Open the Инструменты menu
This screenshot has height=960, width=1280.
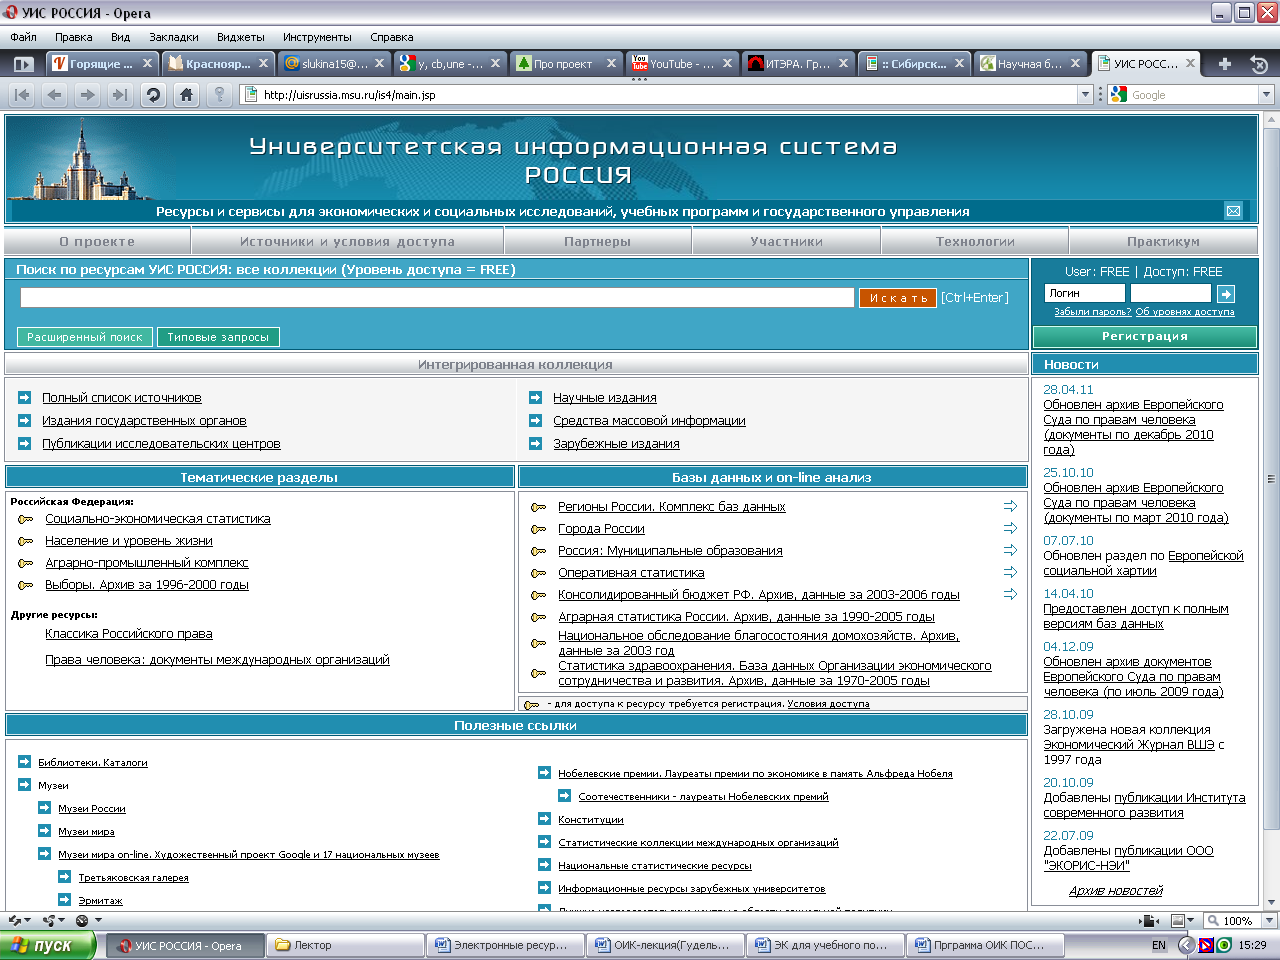[x=317, y=37]
